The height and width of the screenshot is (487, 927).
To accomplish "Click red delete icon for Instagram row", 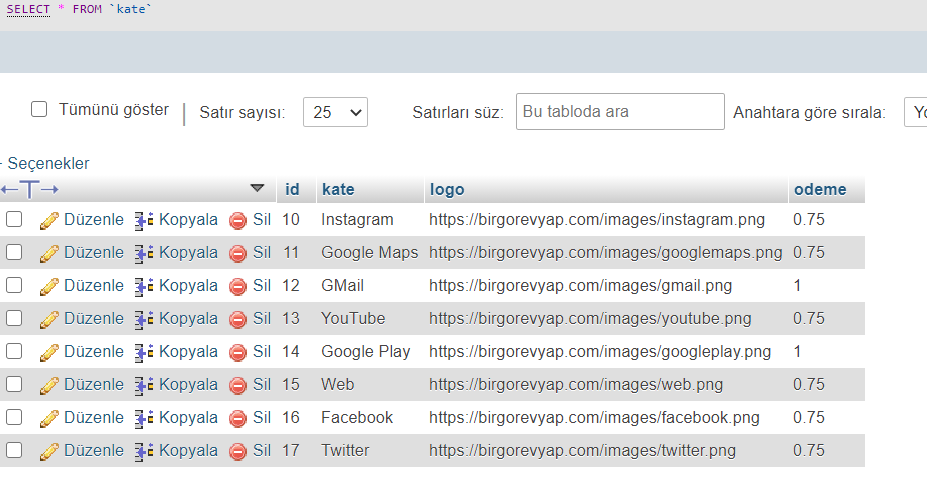I will [238, 221].
